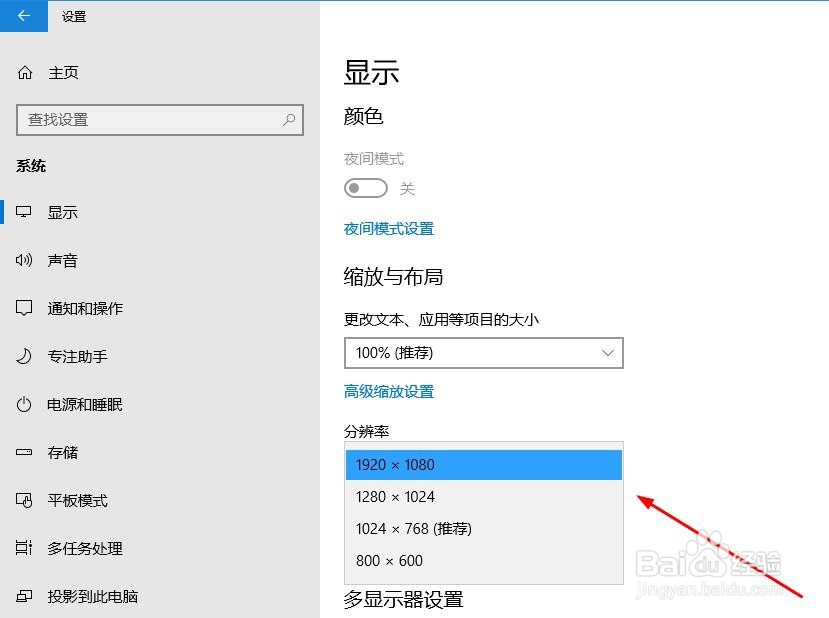Click the 多任务处理 sidebar icon
This screenshot has height=618, width=829.
(24, 548)
